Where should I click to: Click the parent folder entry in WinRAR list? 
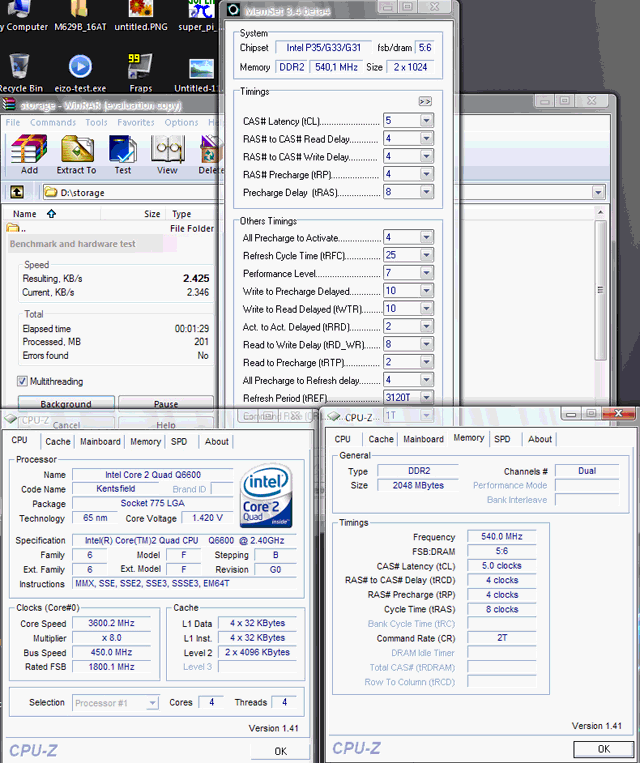point(17,228)
